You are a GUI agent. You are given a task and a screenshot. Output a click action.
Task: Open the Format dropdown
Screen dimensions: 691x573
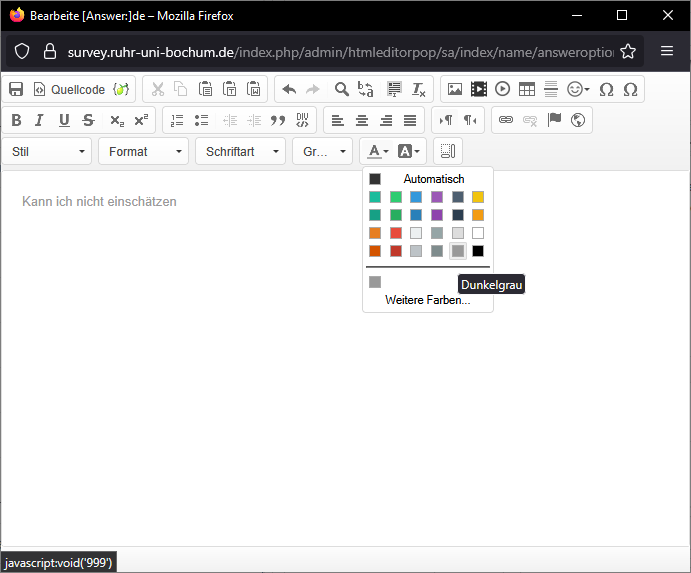coord(144,151)
